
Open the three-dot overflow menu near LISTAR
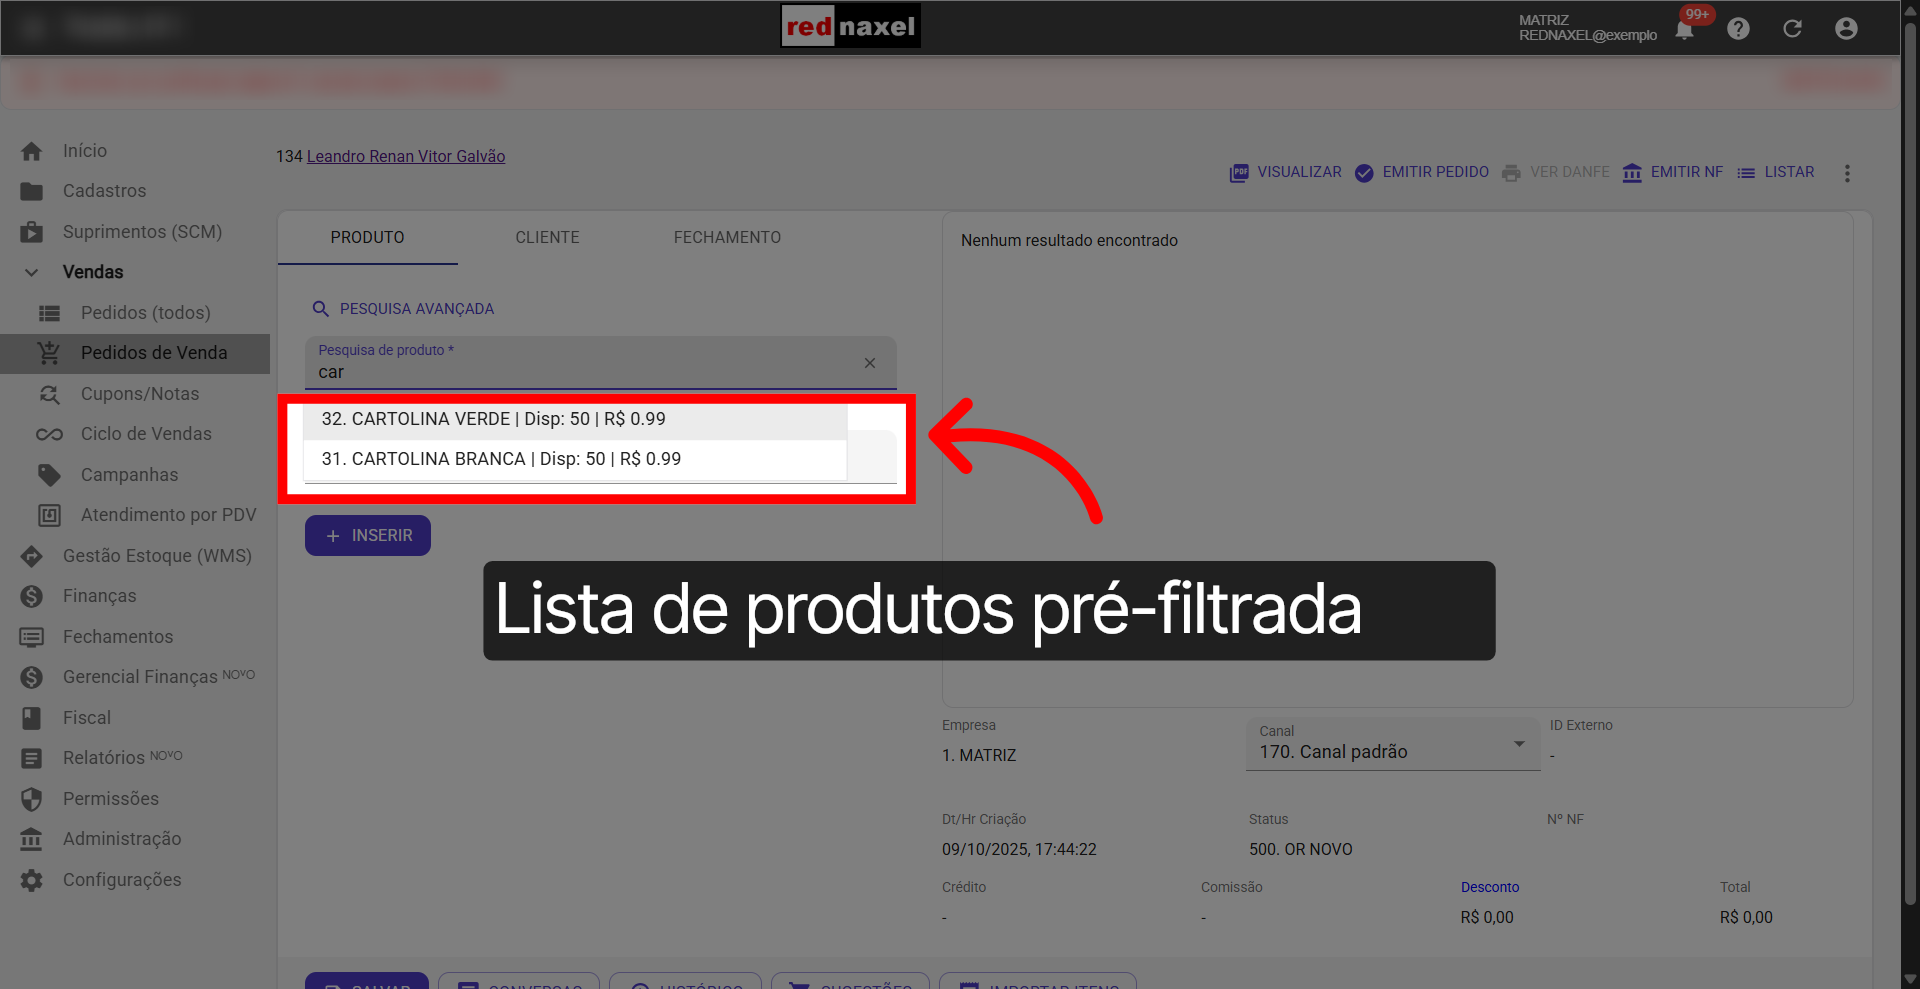coord(1847,172)
